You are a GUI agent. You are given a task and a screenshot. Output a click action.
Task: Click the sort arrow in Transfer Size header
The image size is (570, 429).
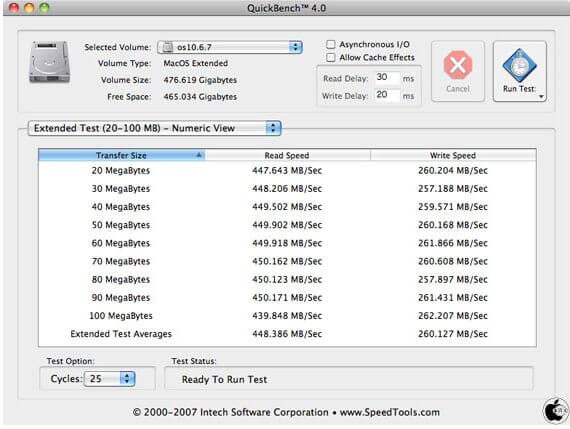point(199,155)
